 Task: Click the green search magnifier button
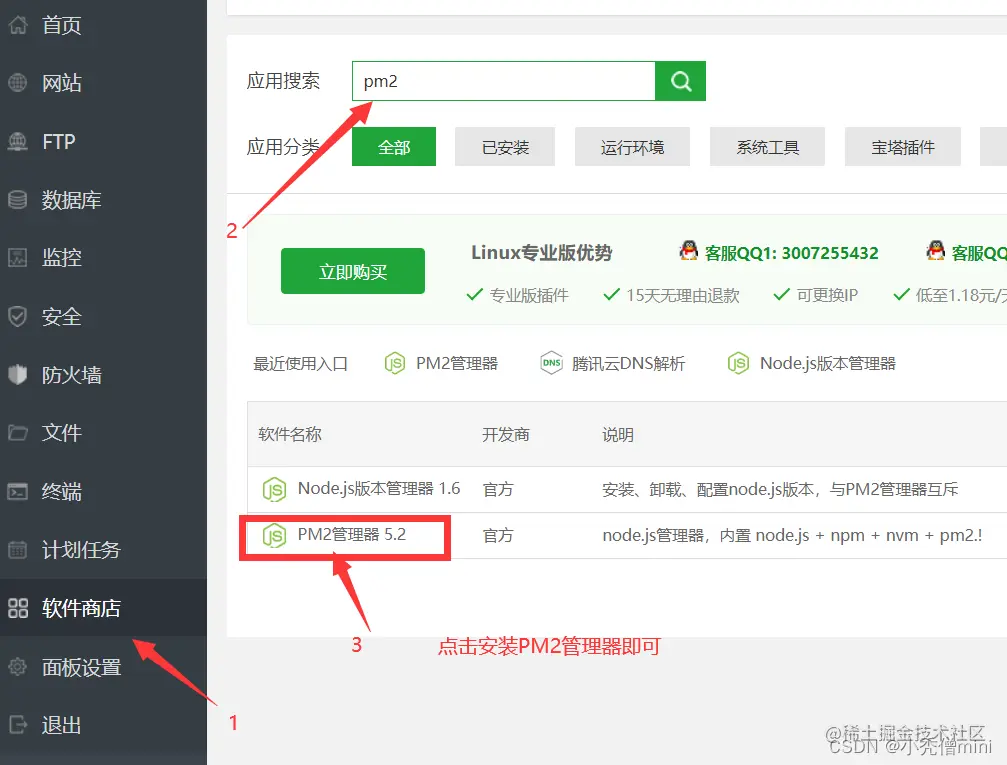[x=680, y=81]
